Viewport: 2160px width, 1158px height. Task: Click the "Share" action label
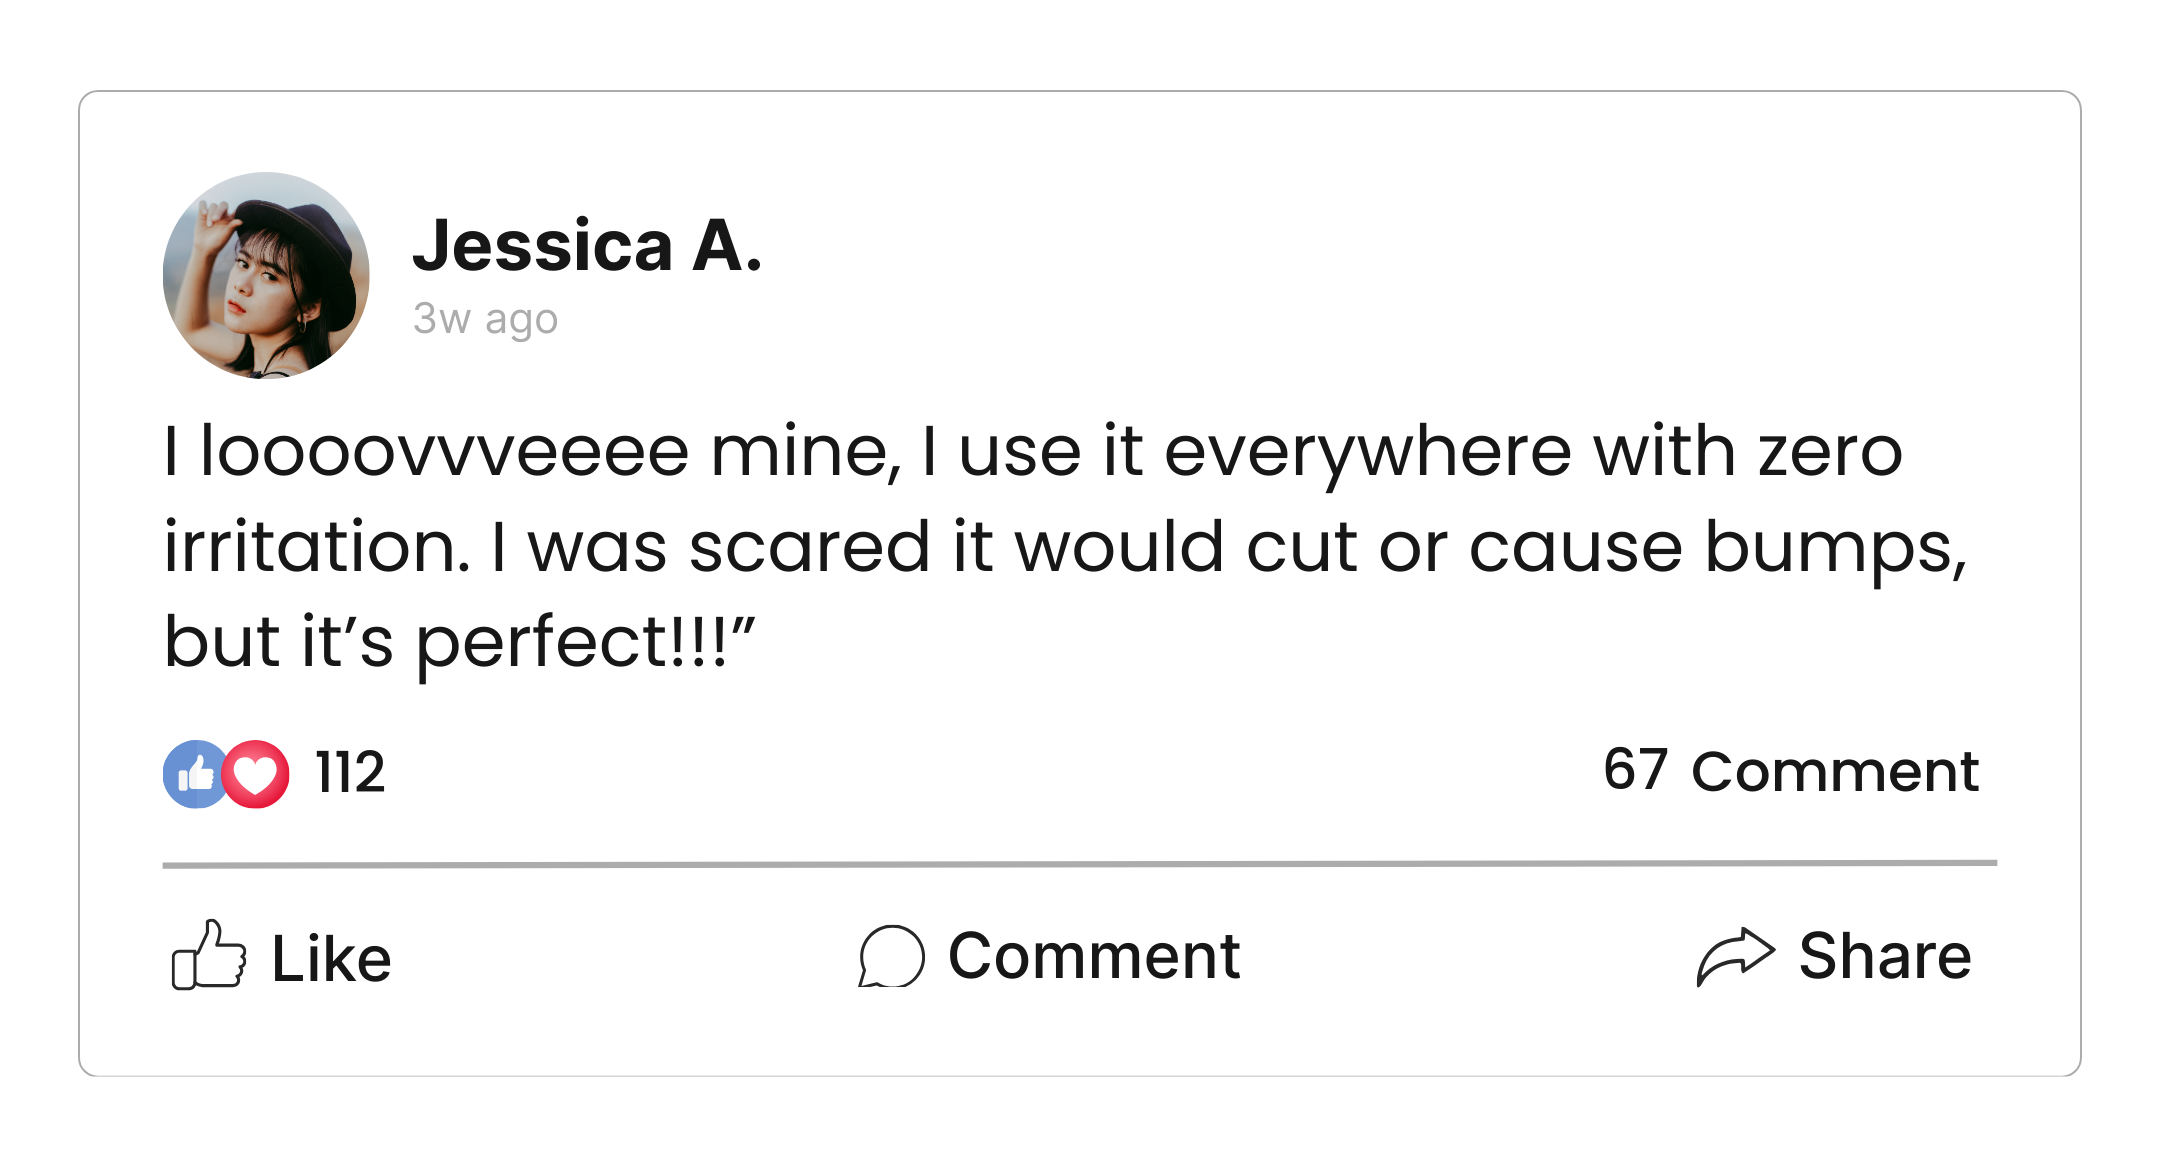pyautogui.click(x=1884, y=956)
